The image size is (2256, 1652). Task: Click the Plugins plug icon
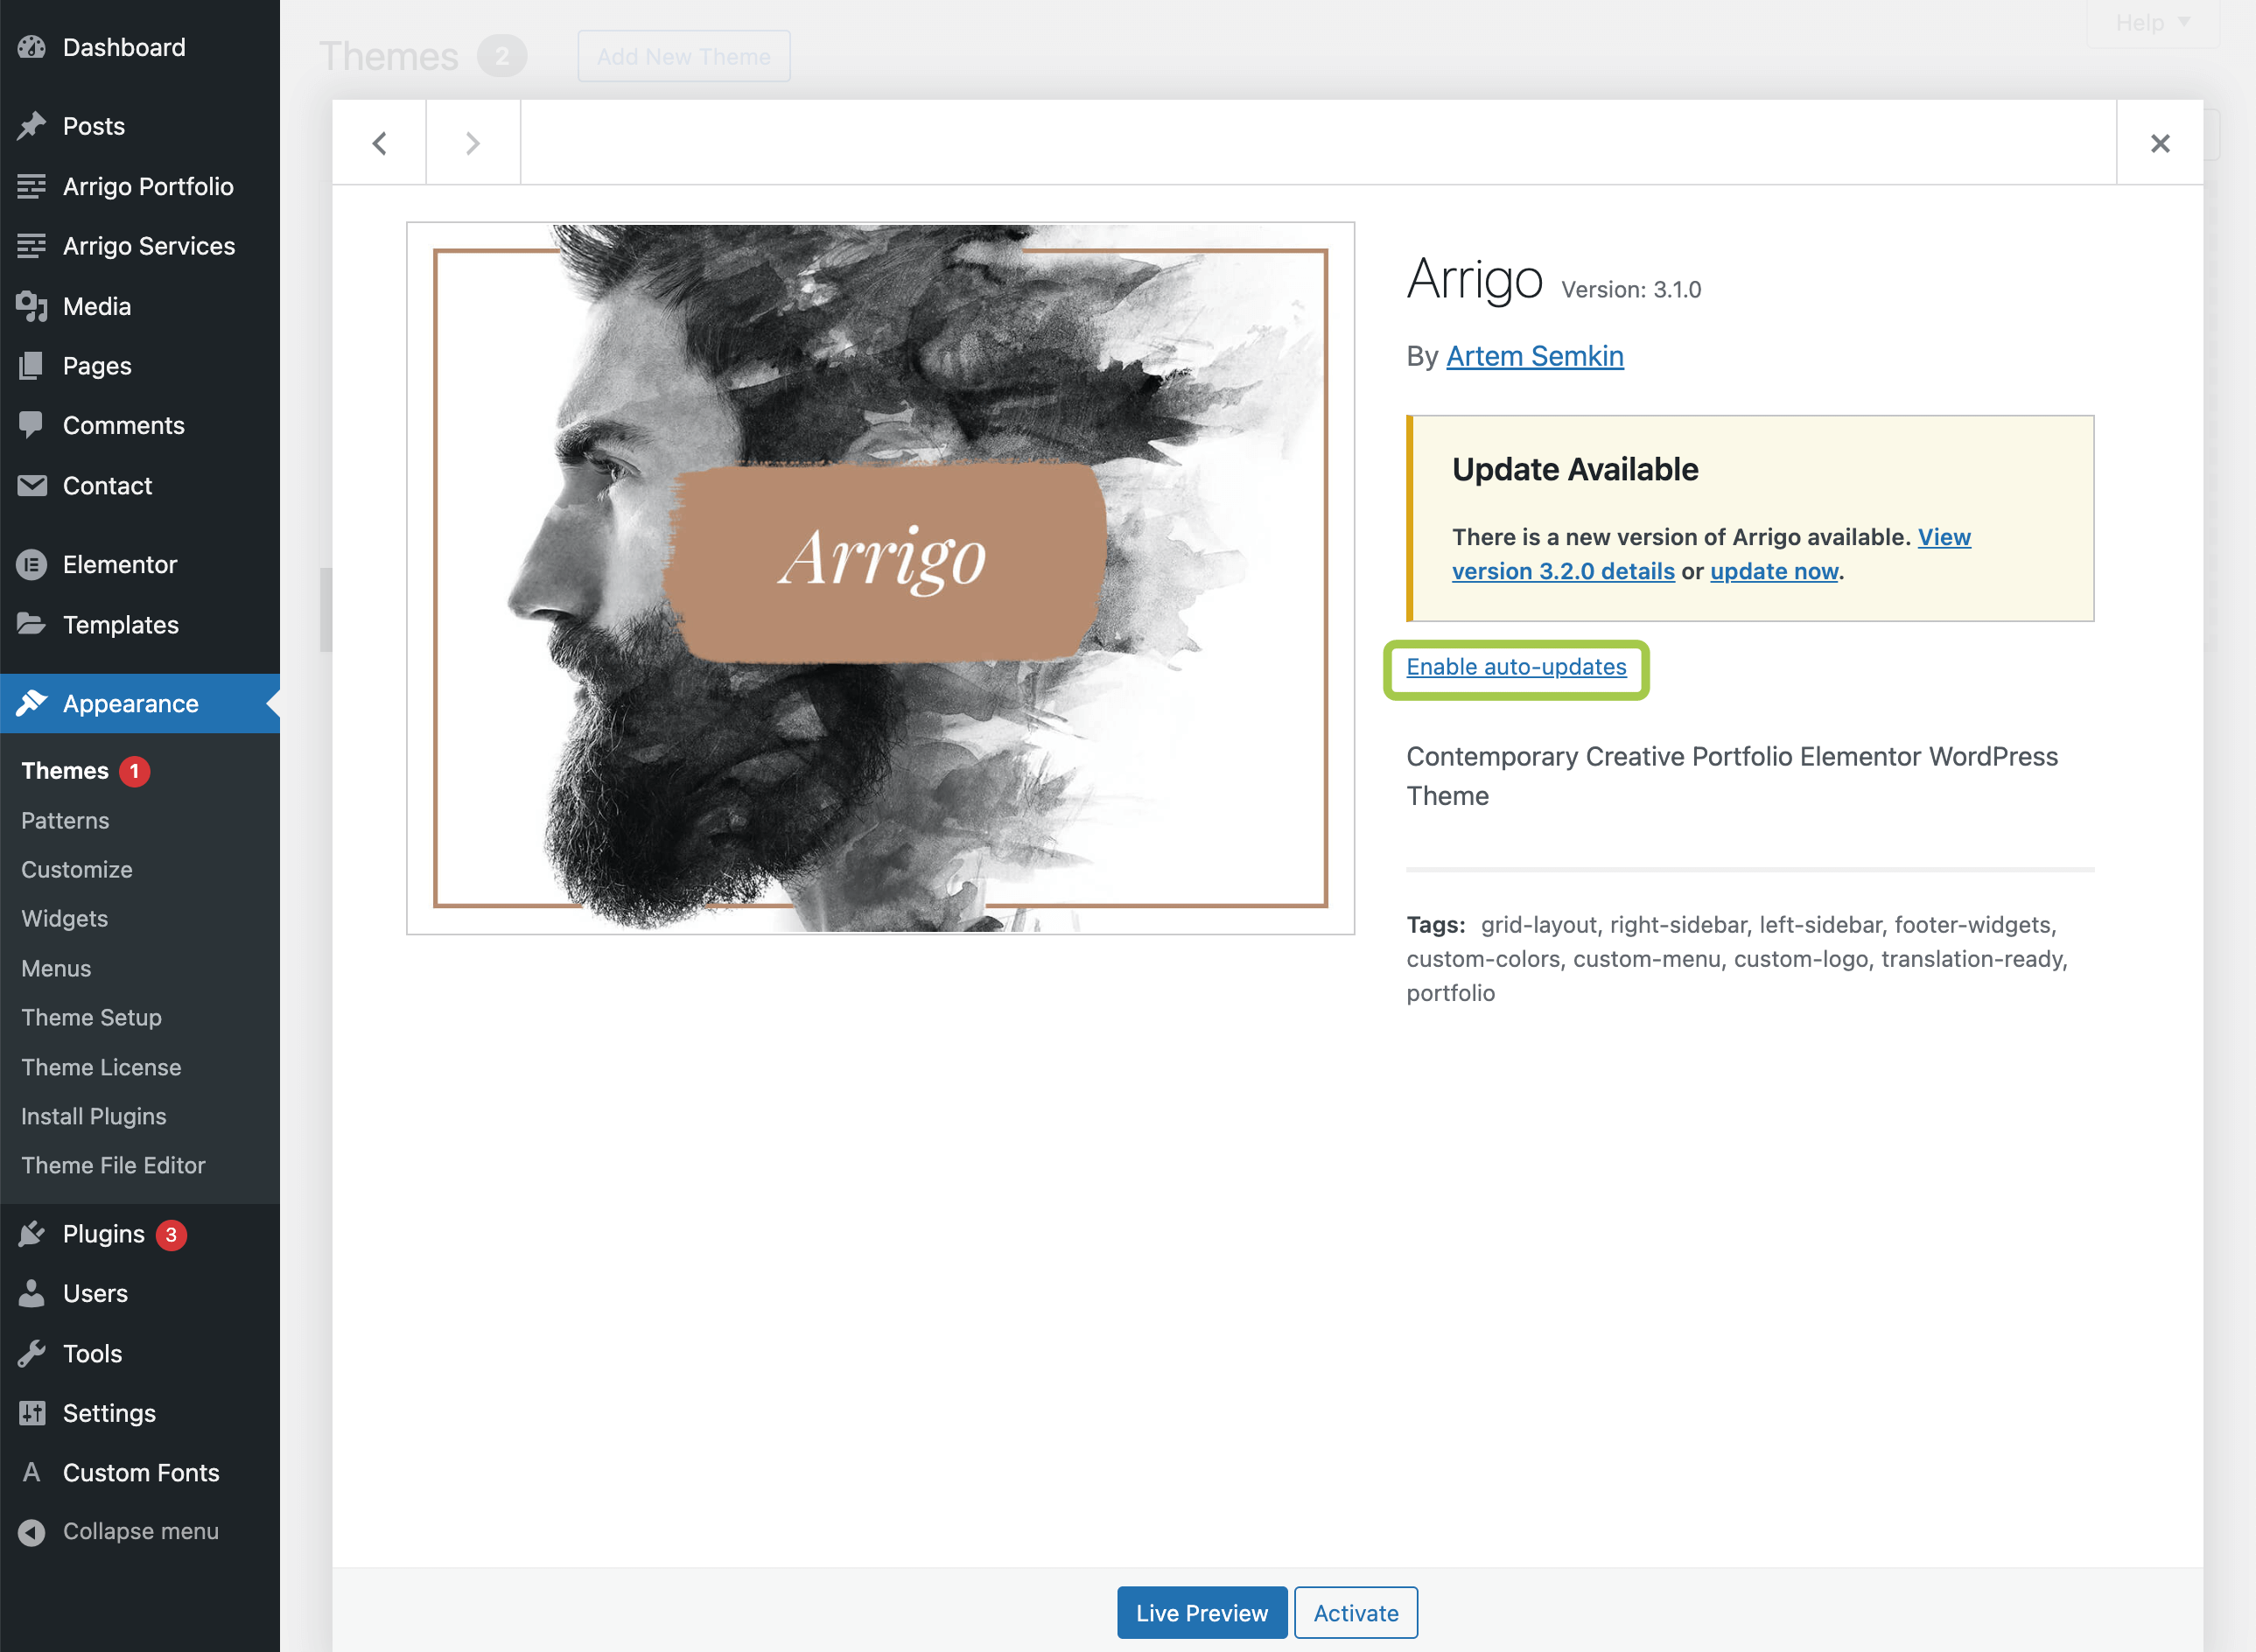pos(32,1234)
